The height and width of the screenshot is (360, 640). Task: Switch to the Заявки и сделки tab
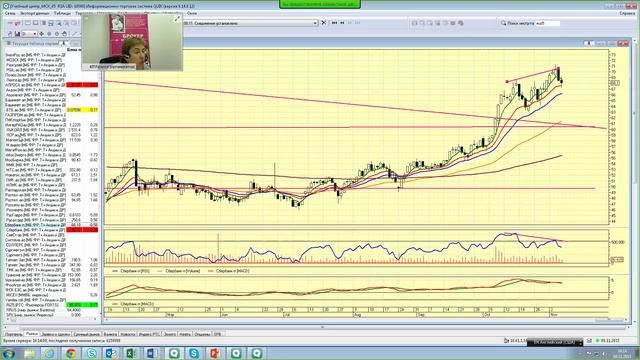coord(56,334)
